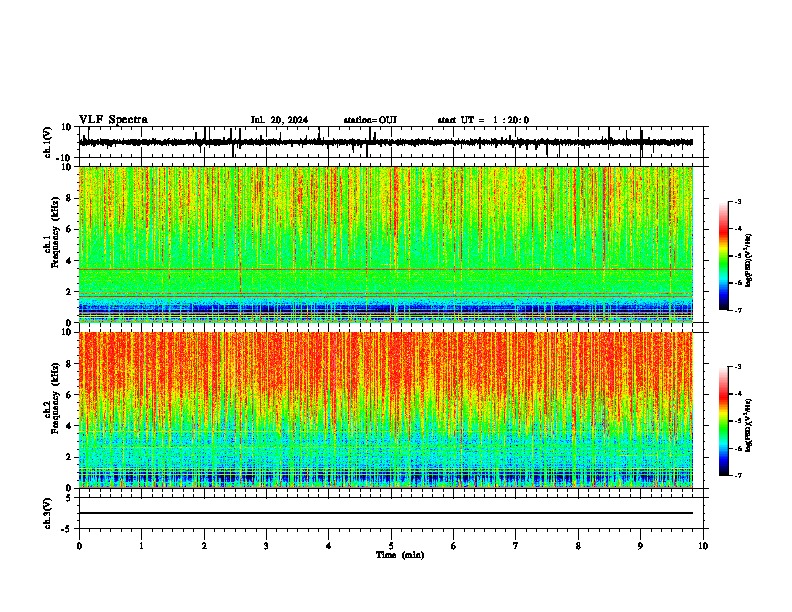Click the log(PSD) label of the lower colorbar
The height and width of the screenshot is (612, 792).
[x=749, y=425]
